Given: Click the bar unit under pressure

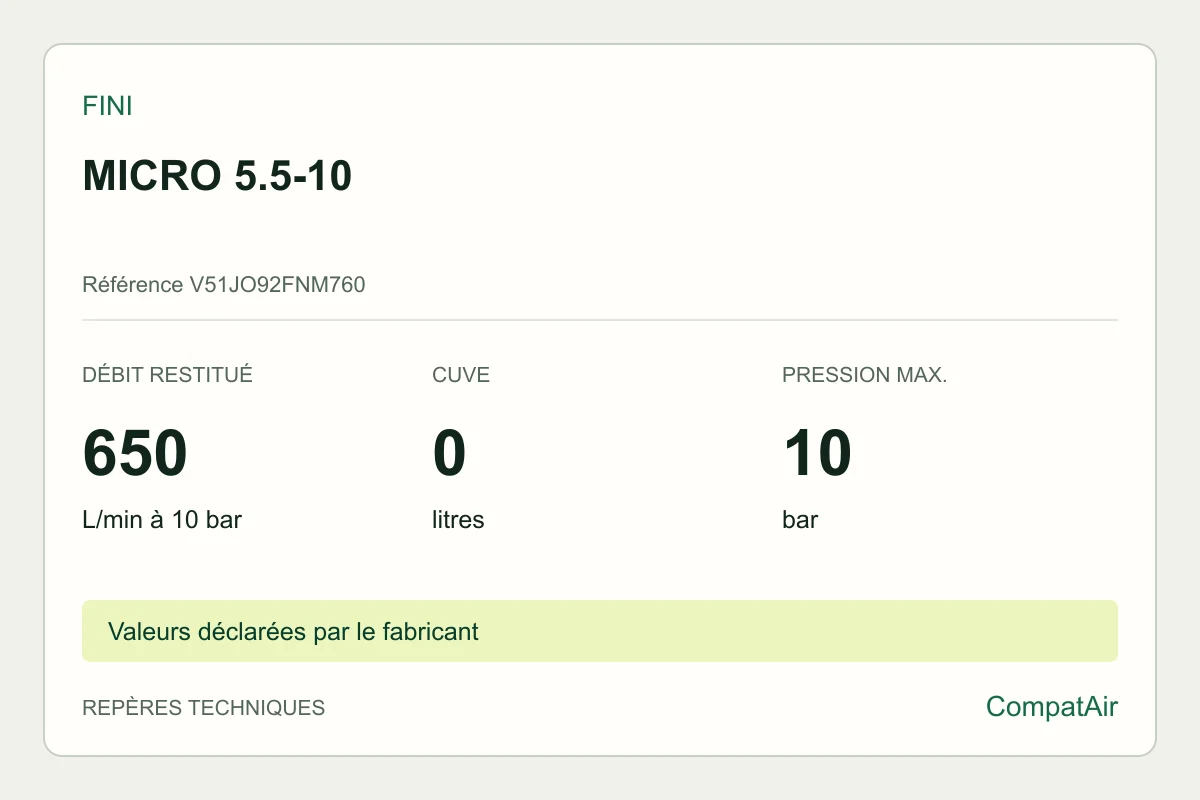Looking at the screenshot, I should 800,520.
